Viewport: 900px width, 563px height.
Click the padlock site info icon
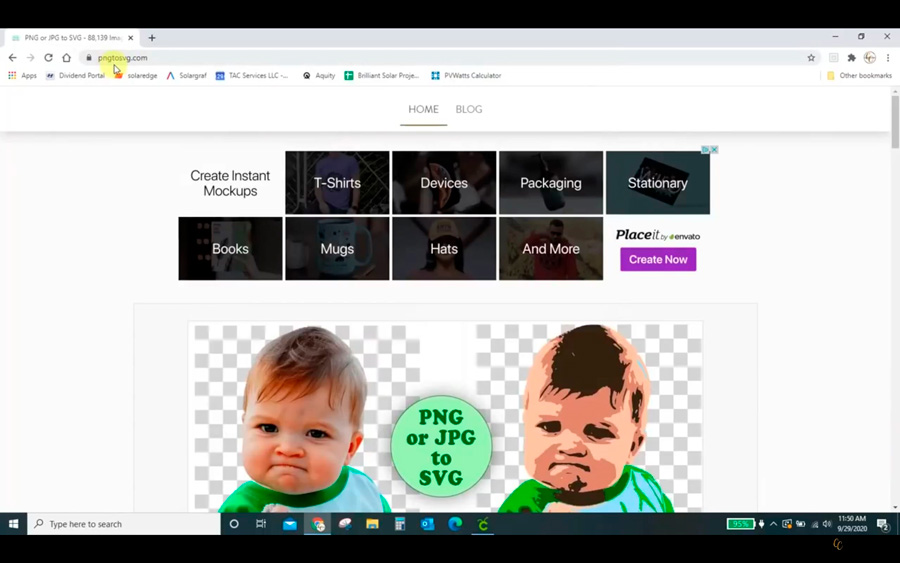88,57
